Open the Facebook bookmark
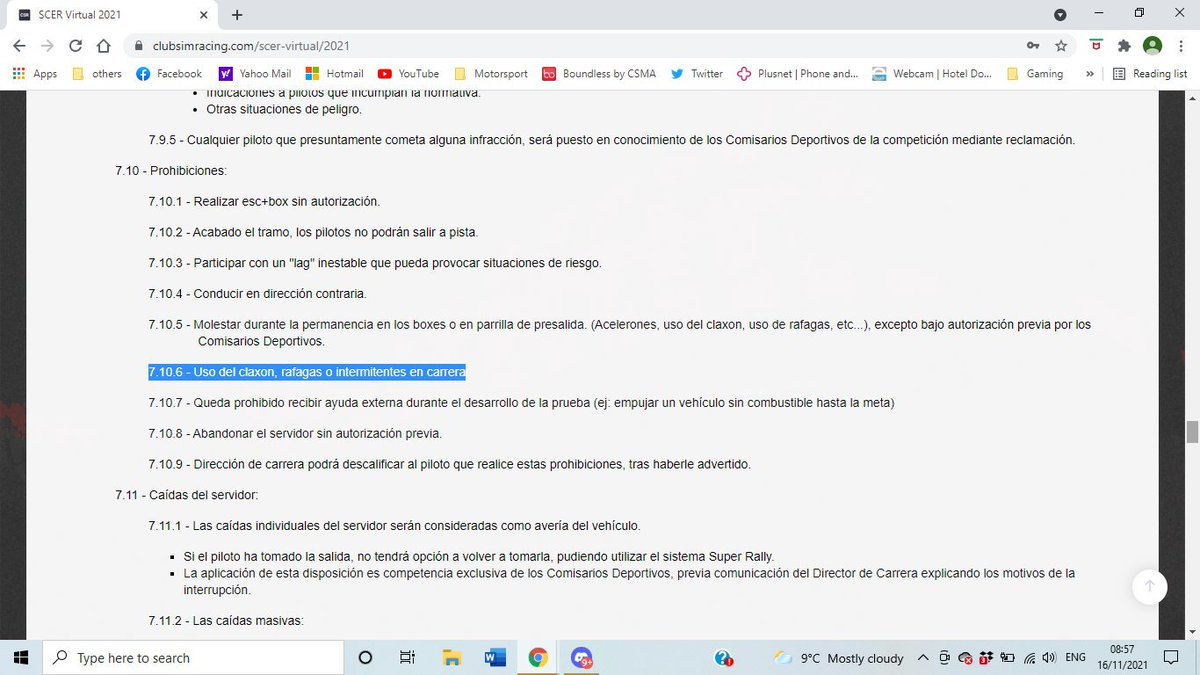This screenshot has height=675, width=1200. [x=169, y=73]
